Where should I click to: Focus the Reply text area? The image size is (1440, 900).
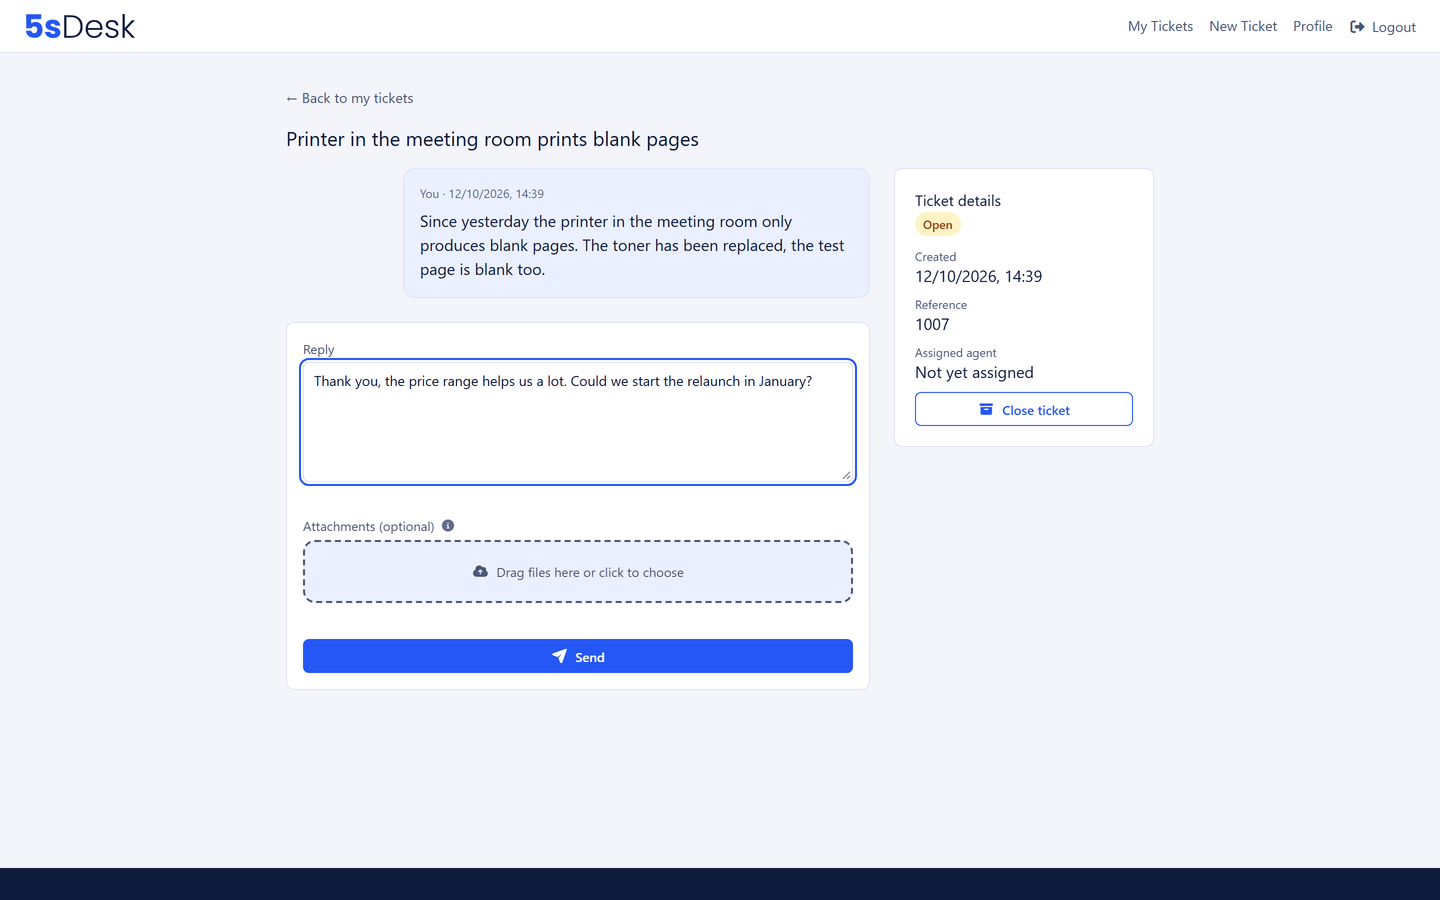[578, 422]
